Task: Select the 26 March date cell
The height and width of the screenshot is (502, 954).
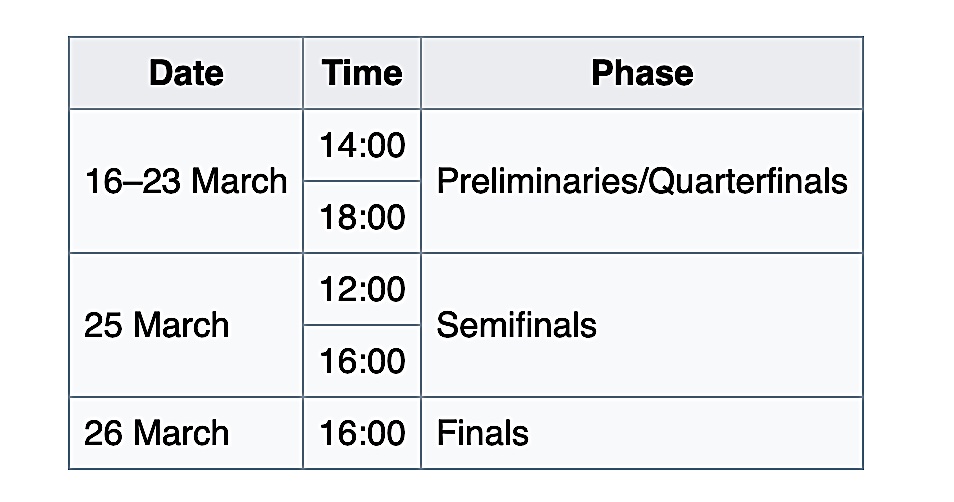Action: [x=156, y=433]
